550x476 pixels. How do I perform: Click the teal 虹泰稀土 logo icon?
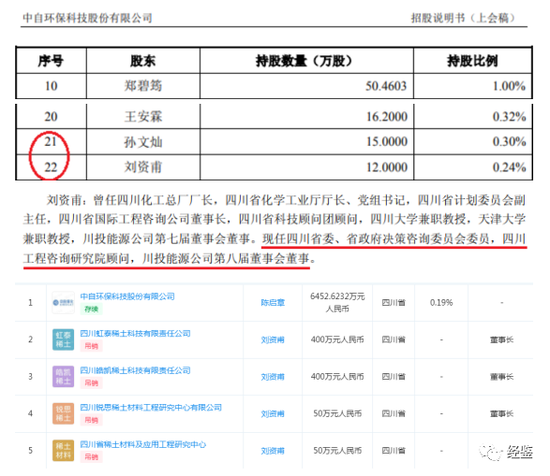pos(63,340)
